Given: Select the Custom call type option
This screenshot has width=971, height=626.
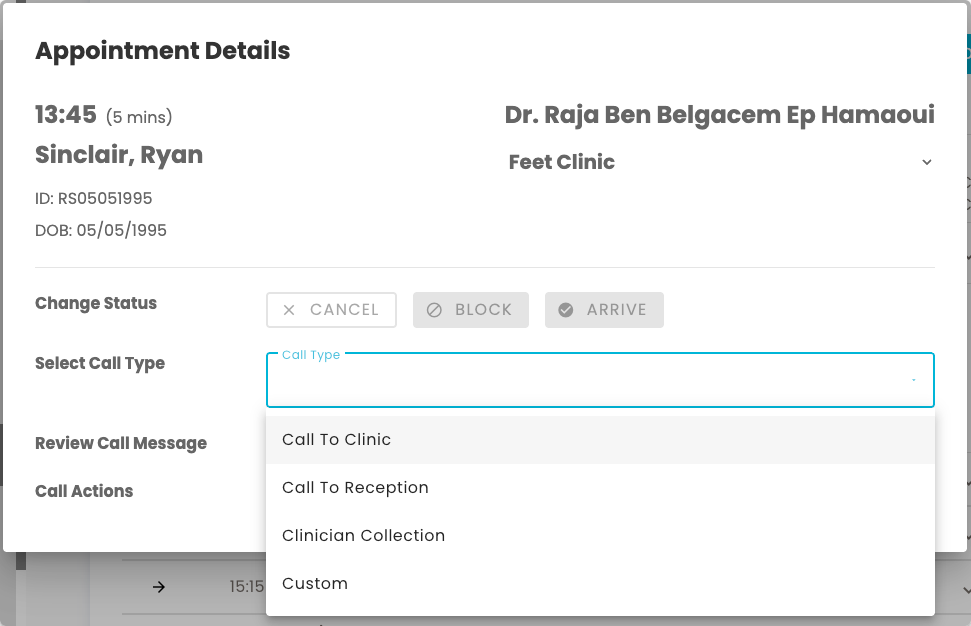Looking at the screenshot, I should click(315, 584).
